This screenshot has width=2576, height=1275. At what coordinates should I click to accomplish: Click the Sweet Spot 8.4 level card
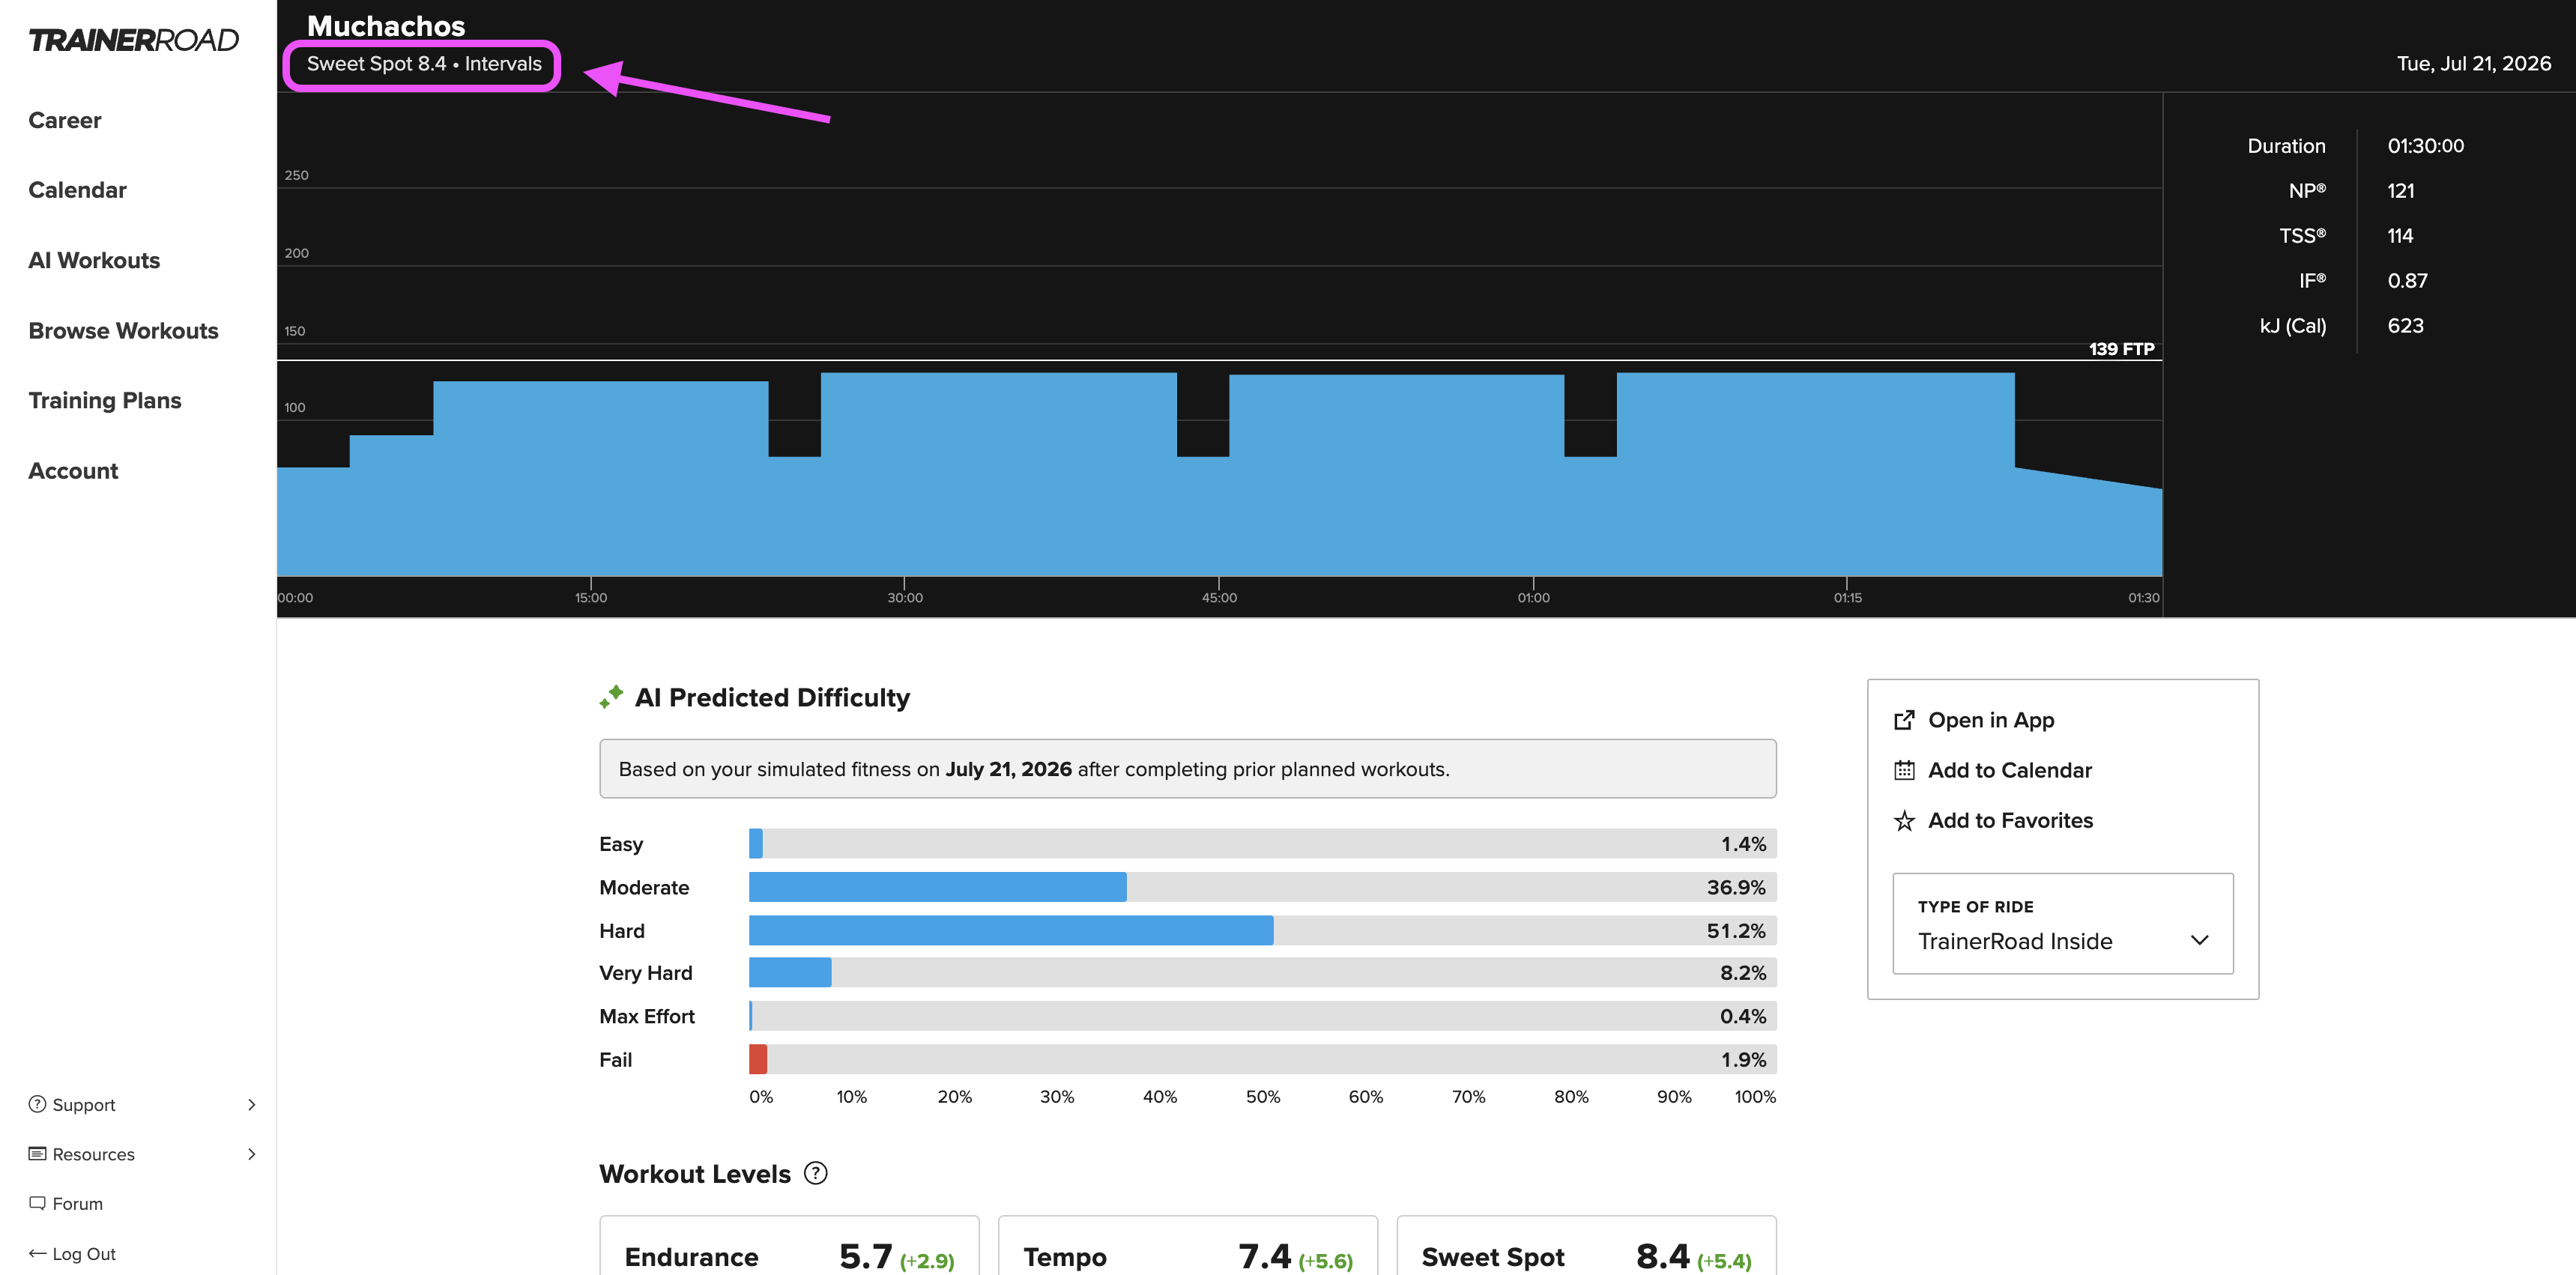(1586, 1246)
